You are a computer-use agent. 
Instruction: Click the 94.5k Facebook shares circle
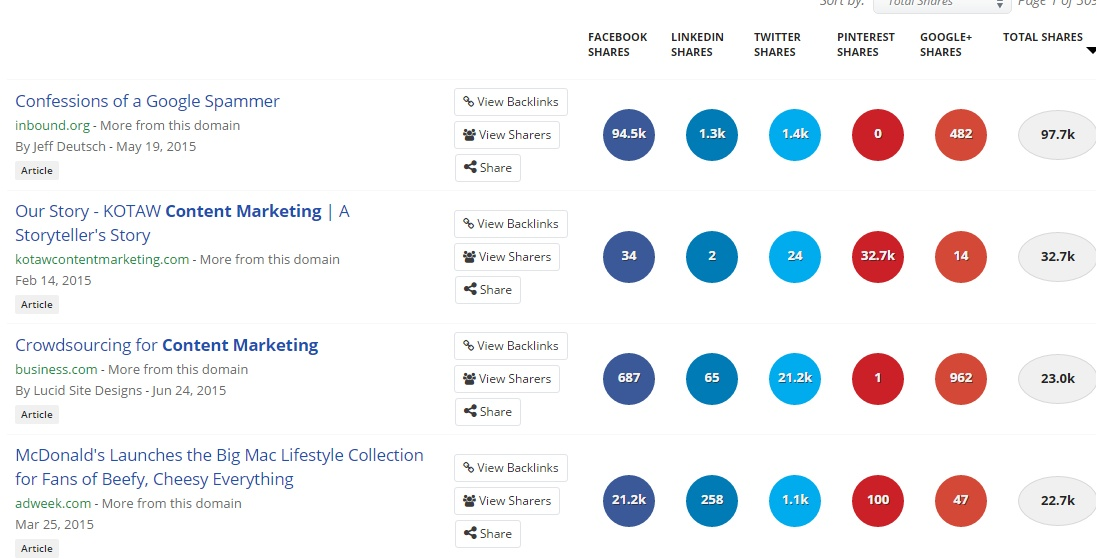629,134
